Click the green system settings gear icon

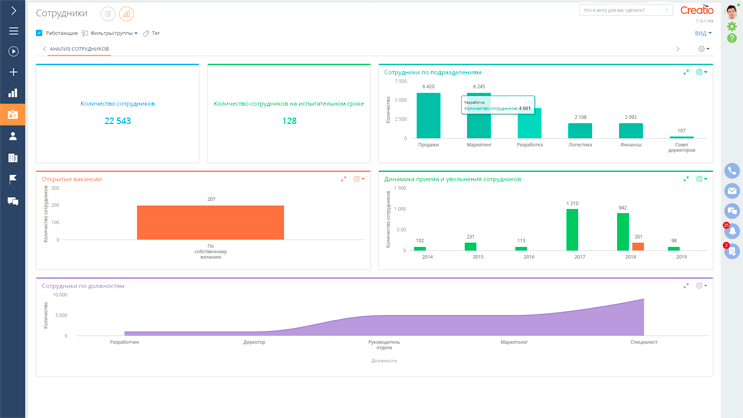pyautogui.click(x=732, y=27)
